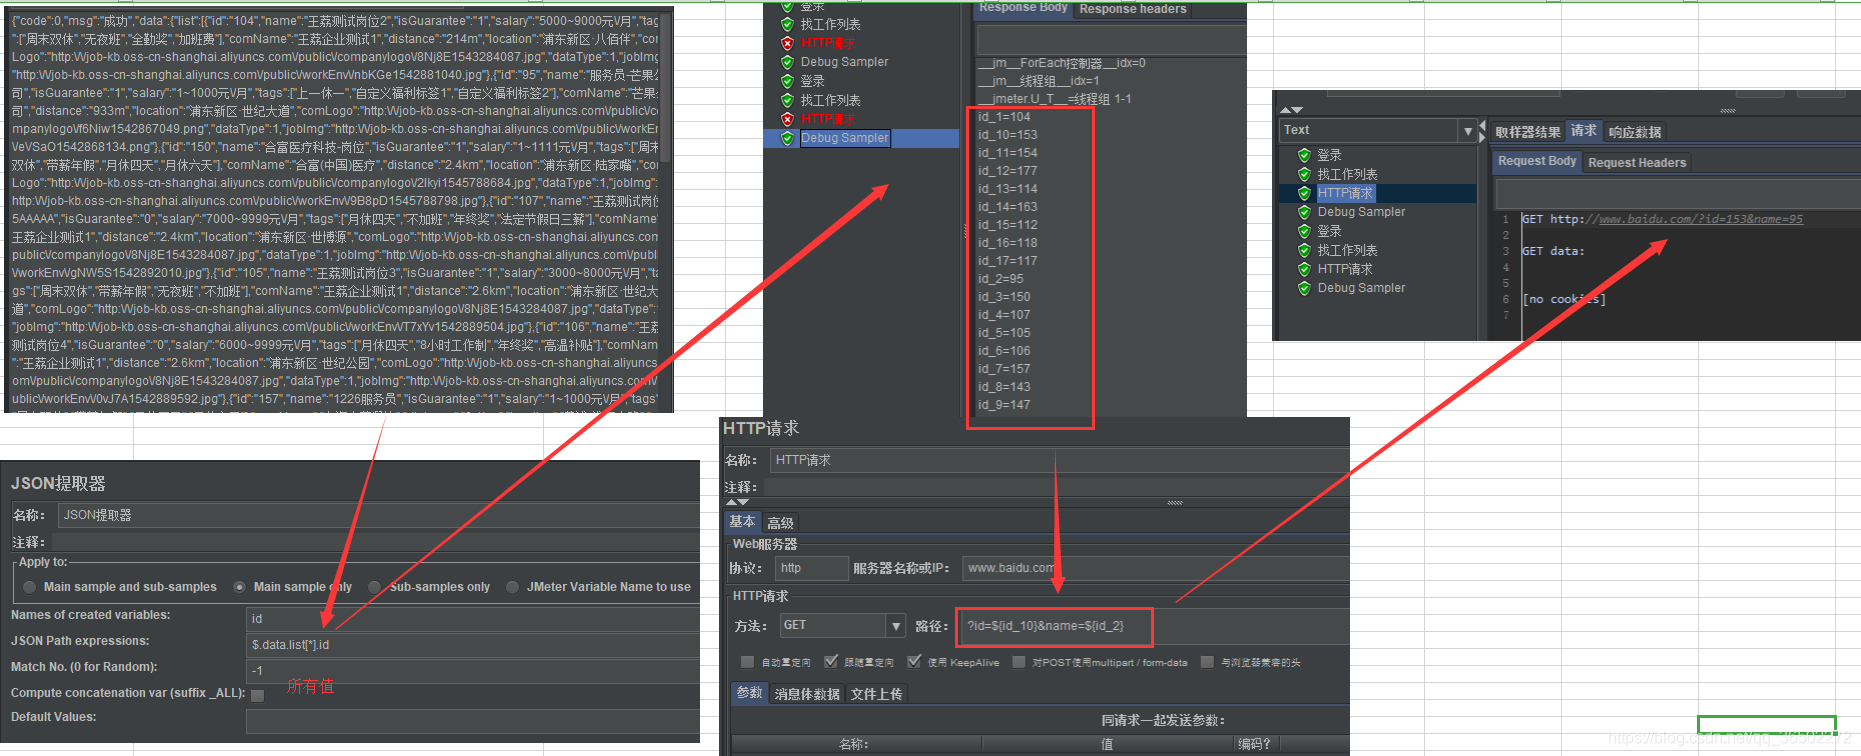Switch to the Response headers tab
The image size is (1861, 756).
[1132, 9]
